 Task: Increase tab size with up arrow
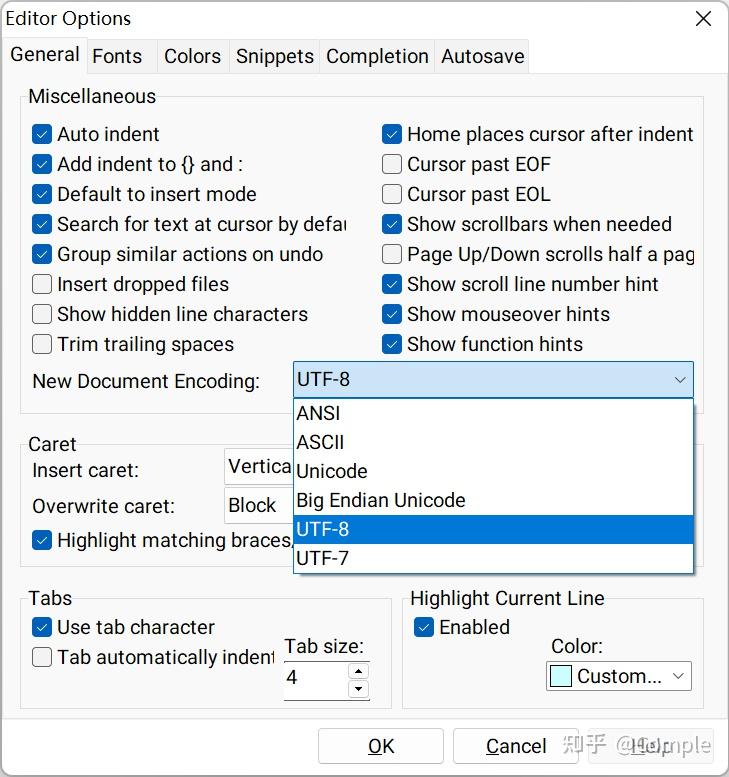358,670
